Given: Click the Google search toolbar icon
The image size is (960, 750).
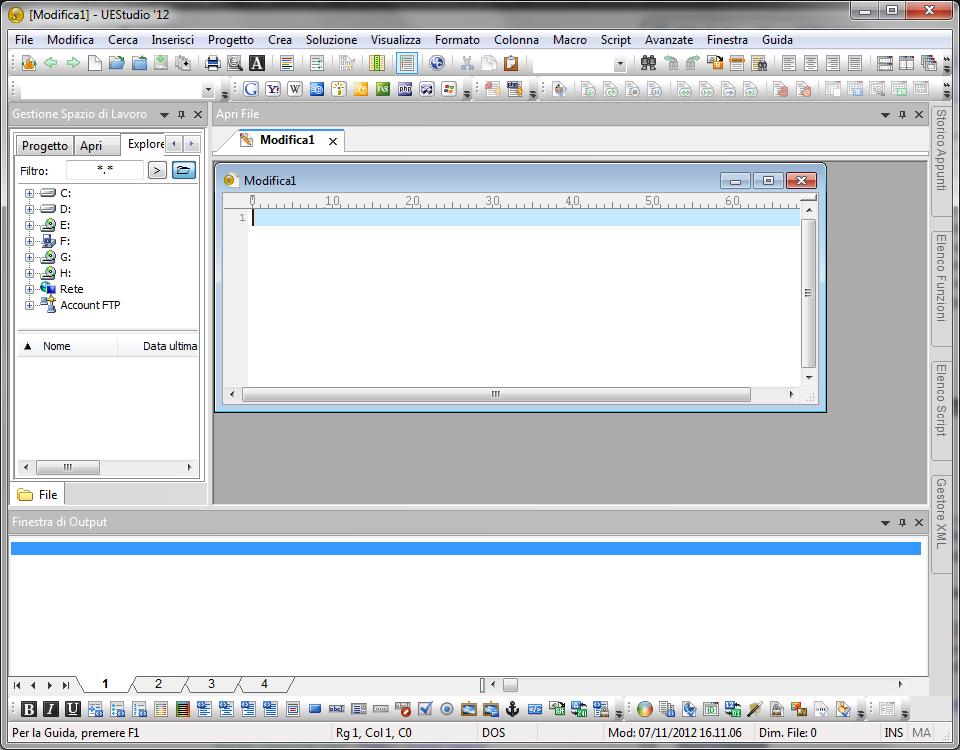Looking at the screenshot, I should tap(251, 89).
